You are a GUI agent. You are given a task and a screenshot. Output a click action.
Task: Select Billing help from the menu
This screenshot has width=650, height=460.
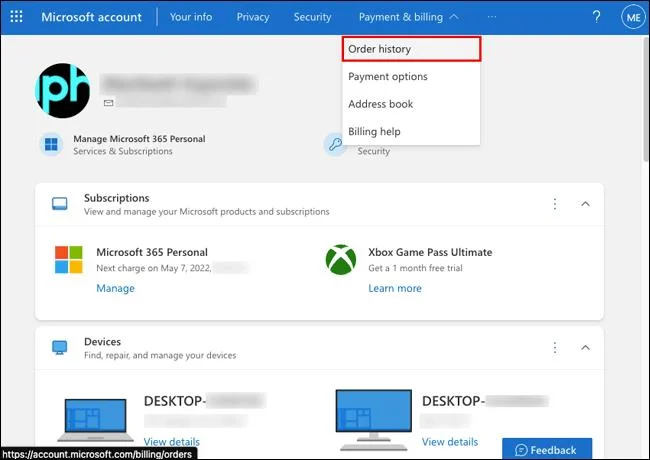[x=411, y=132]
